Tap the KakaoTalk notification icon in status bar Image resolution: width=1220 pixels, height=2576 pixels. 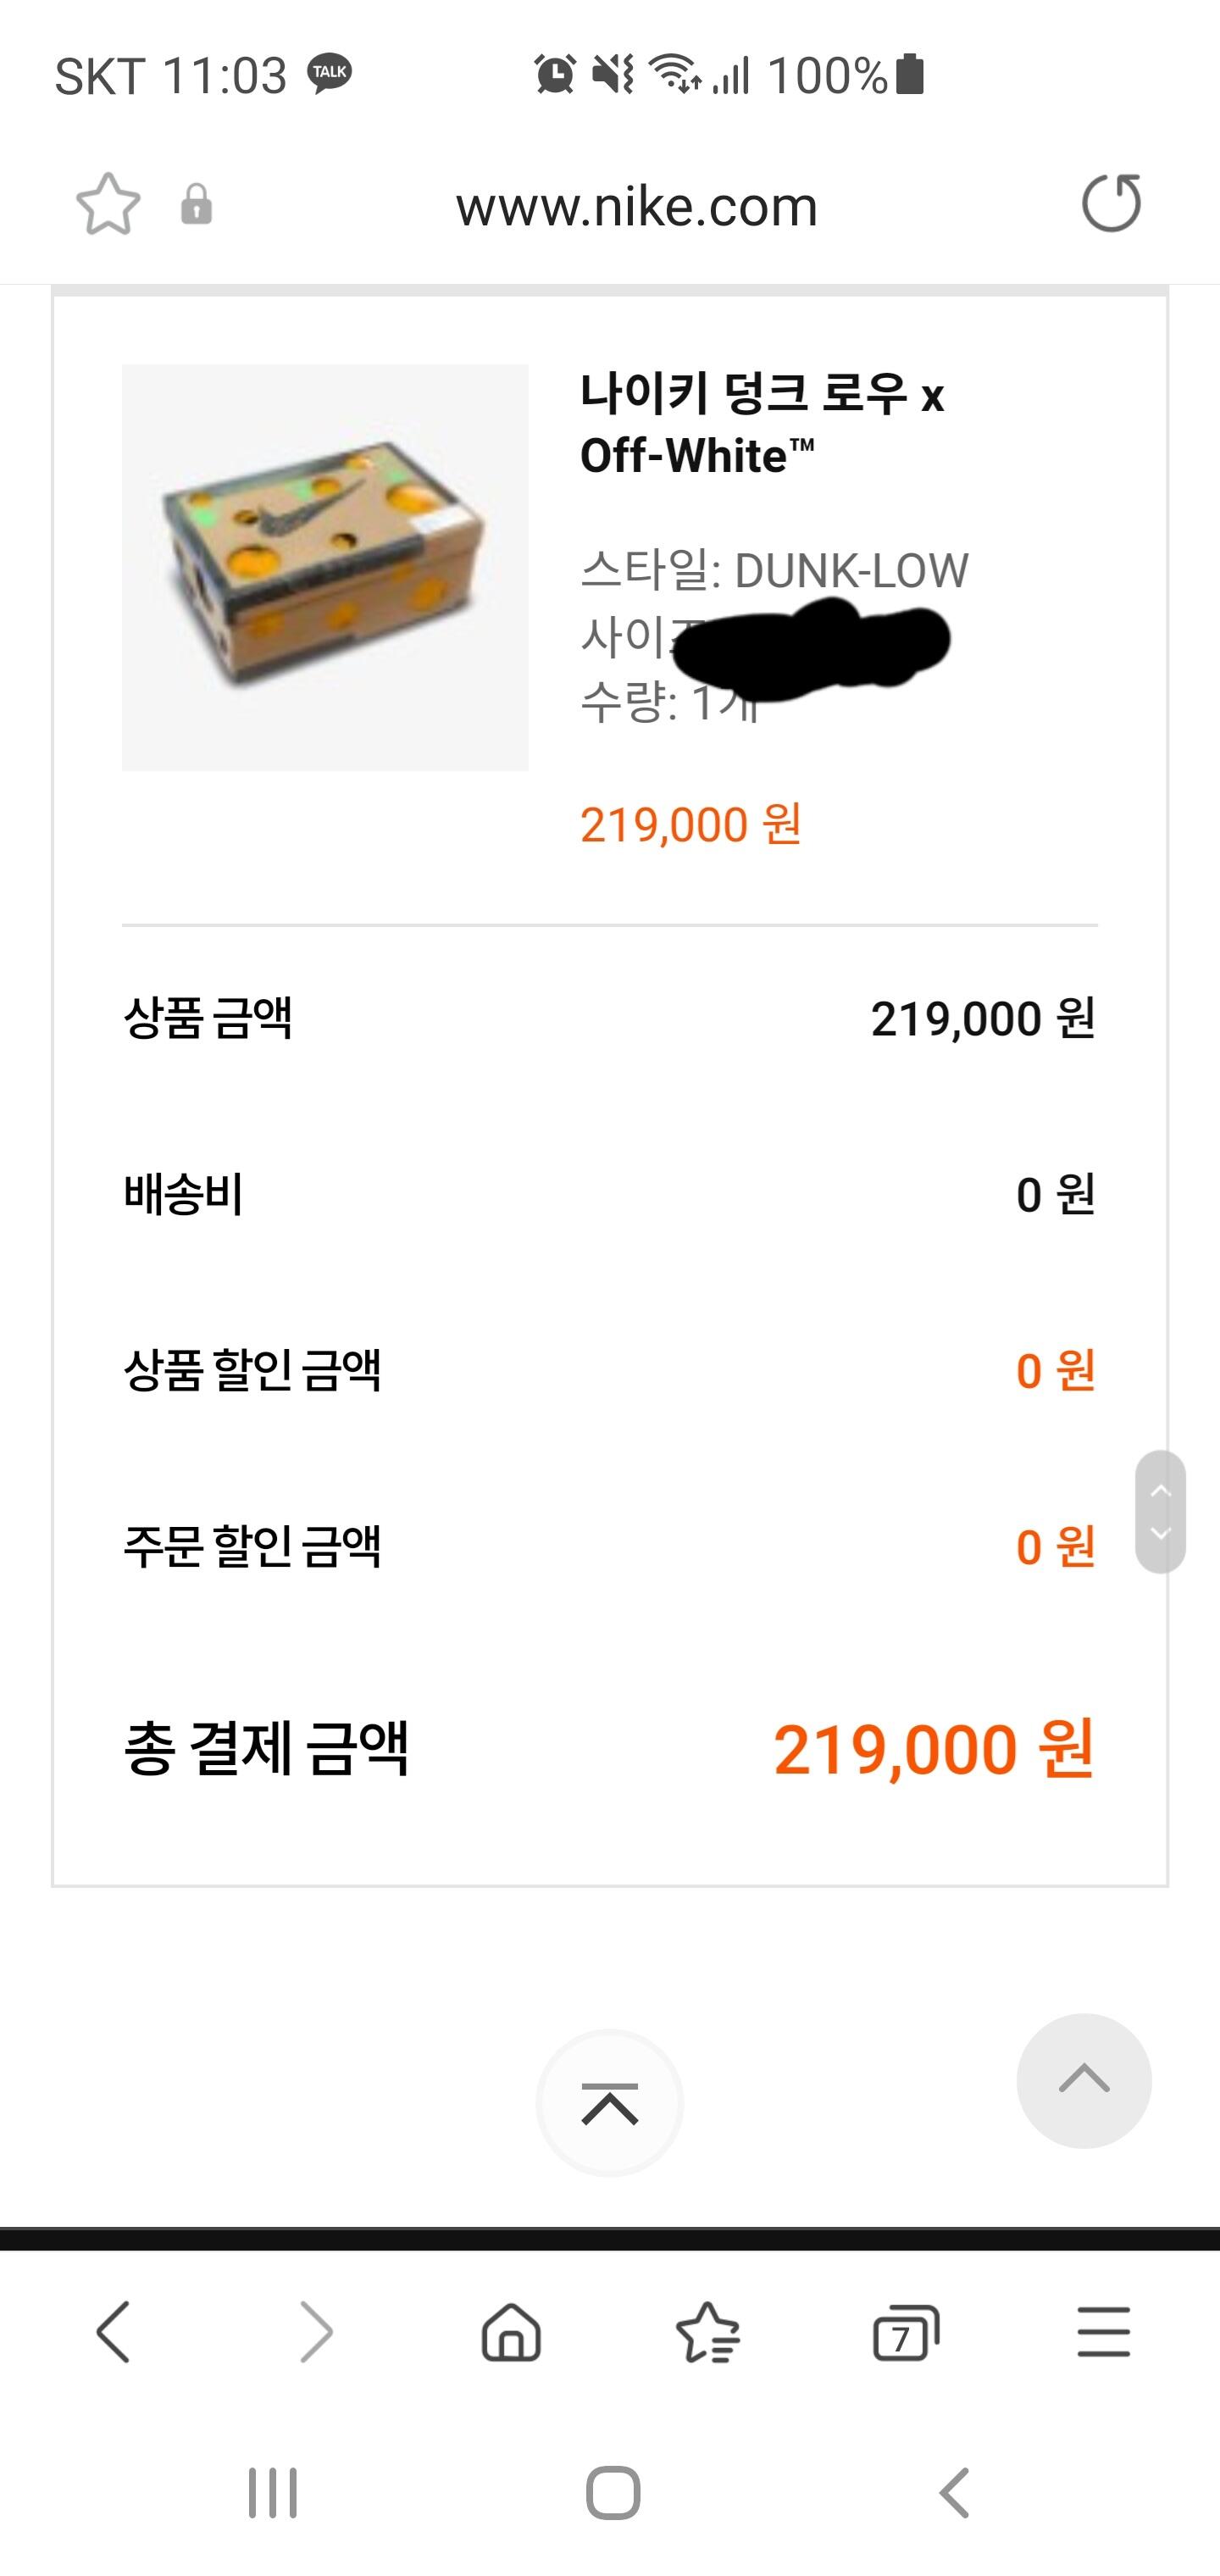click(329, 73)
